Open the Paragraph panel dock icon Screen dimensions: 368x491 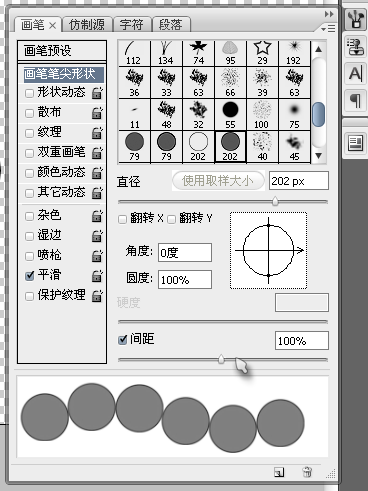355,100
